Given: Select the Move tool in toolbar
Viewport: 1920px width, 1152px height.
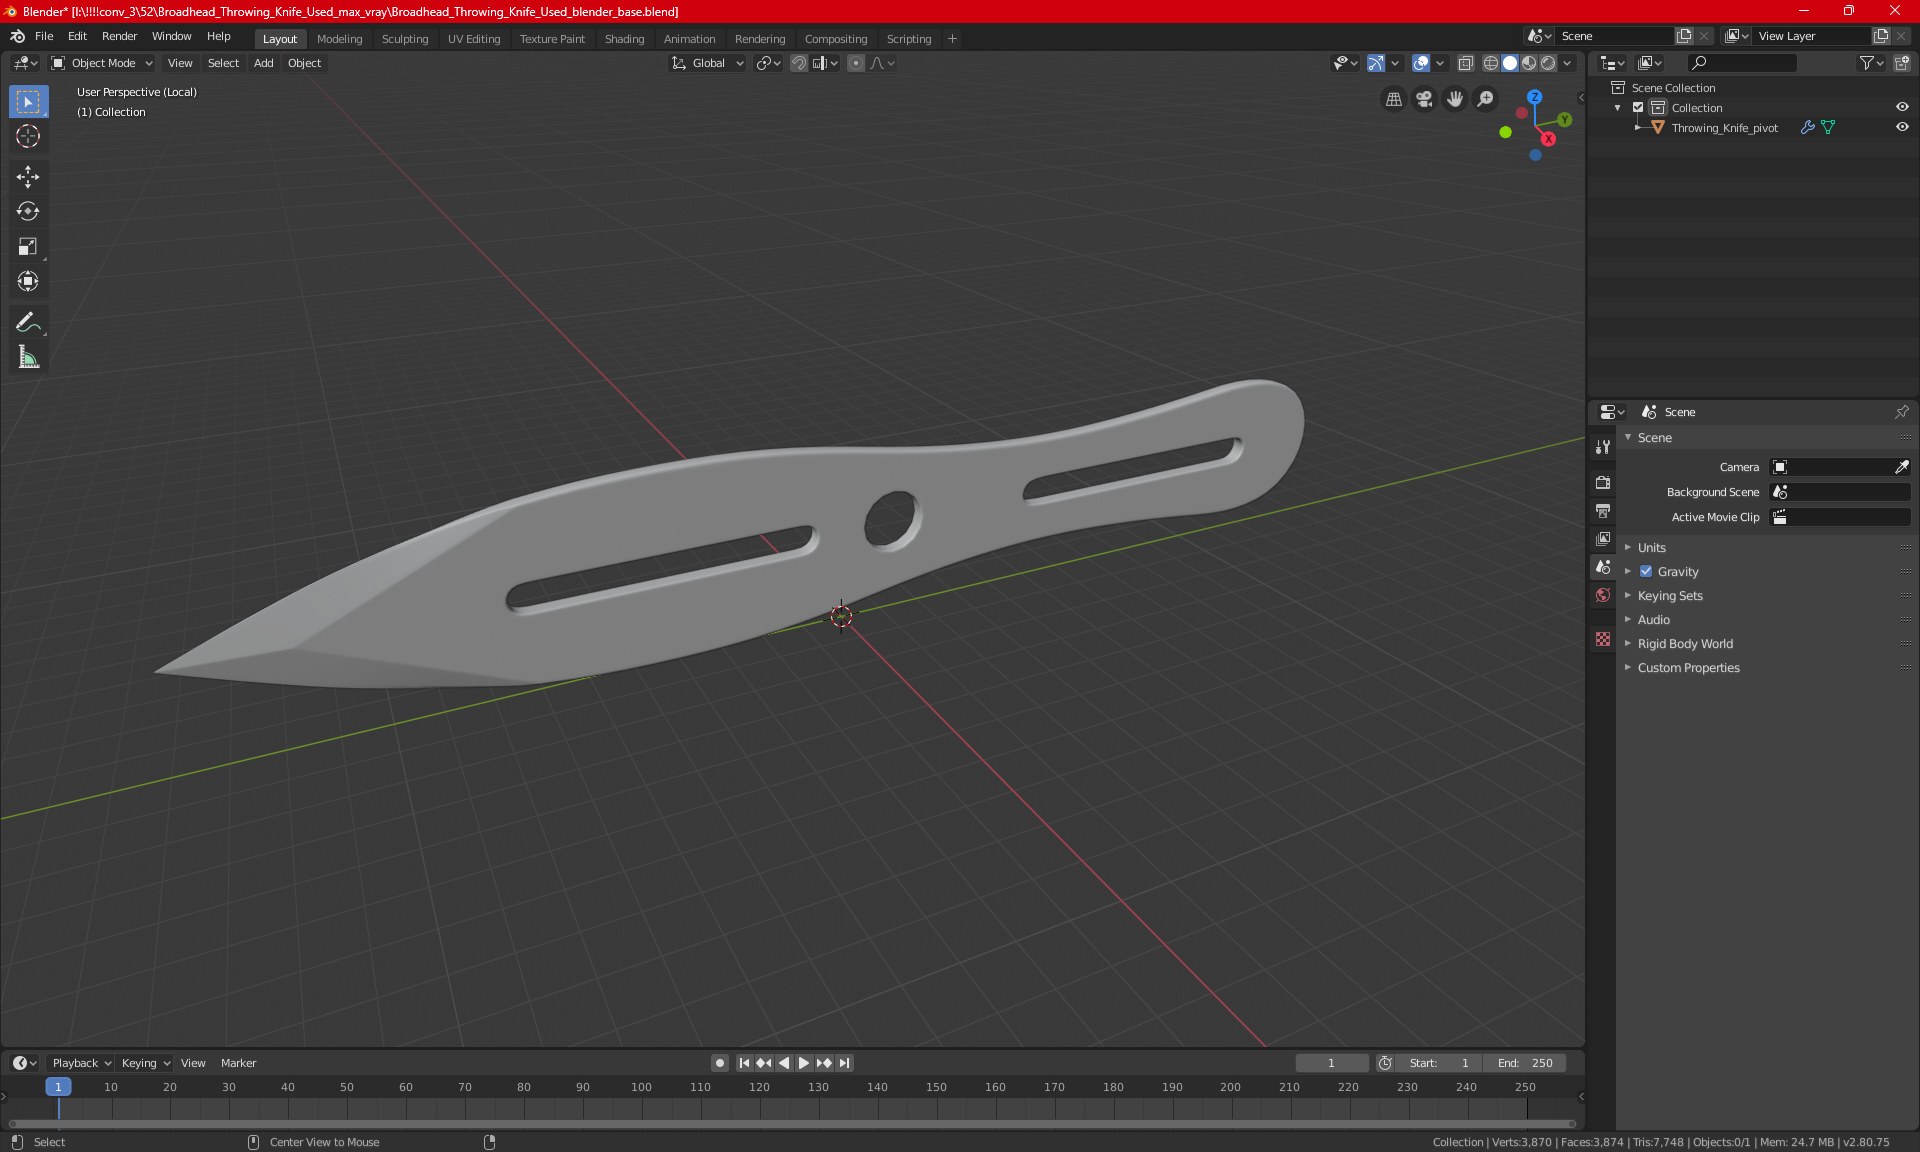Looking at the screenshot, I should (x=27, y=174).
